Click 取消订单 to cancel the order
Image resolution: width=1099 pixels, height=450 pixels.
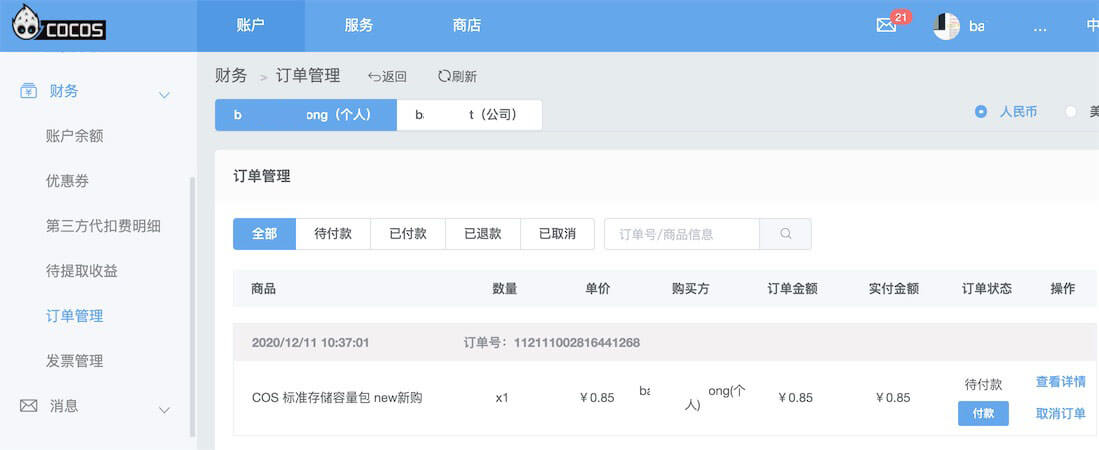pyautogui.click(x=1060, y=414)
